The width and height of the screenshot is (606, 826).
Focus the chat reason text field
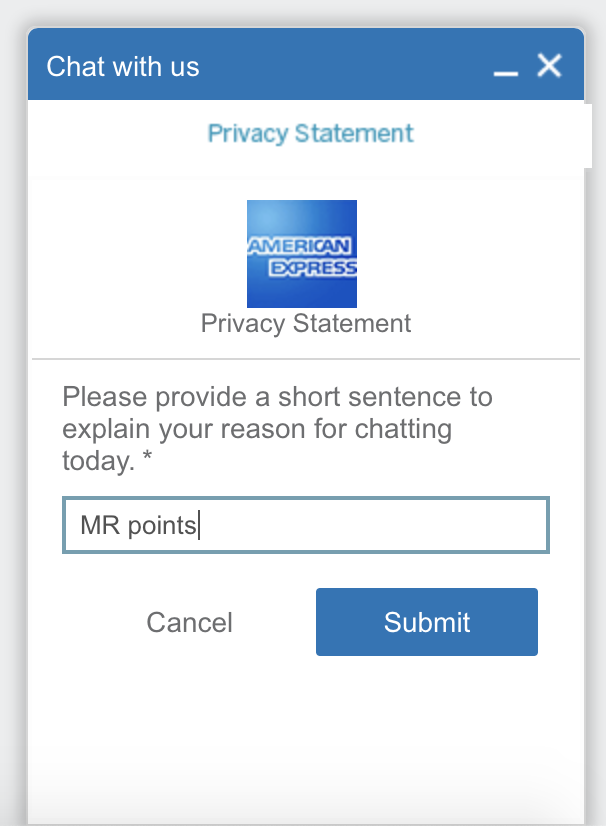click(306, 525)
